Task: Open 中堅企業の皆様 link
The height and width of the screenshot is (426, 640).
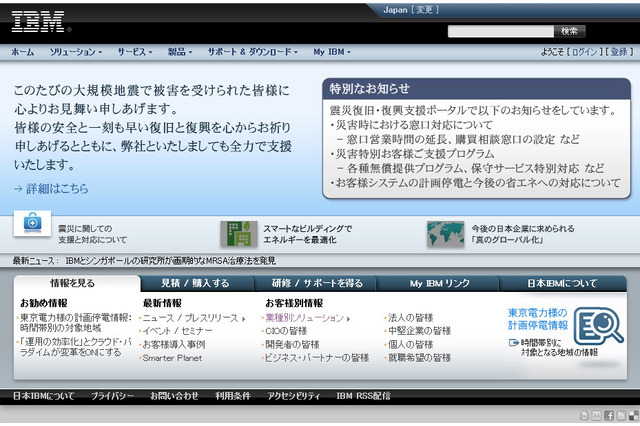Action: pyautogui.click(x=420, y=331)
